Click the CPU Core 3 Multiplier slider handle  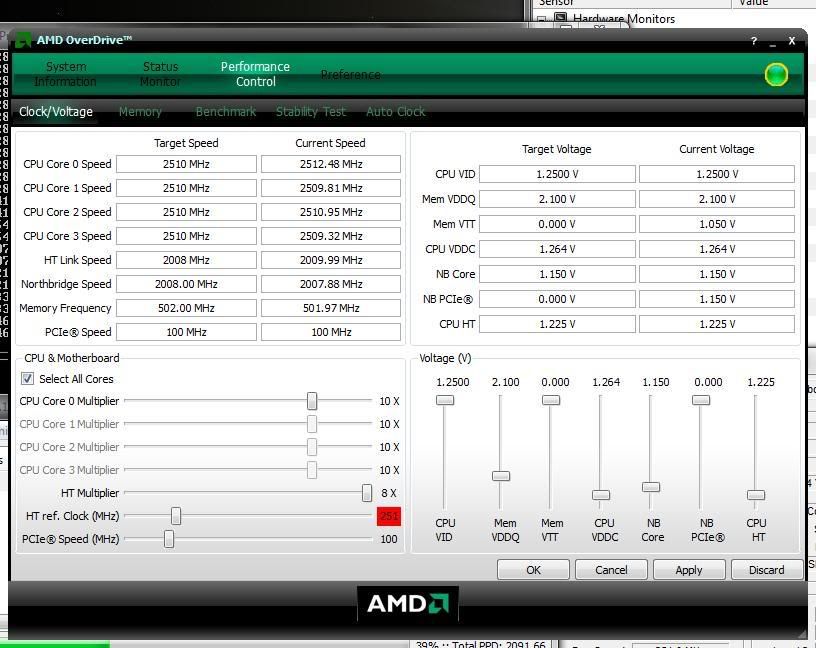pos(312,469)
